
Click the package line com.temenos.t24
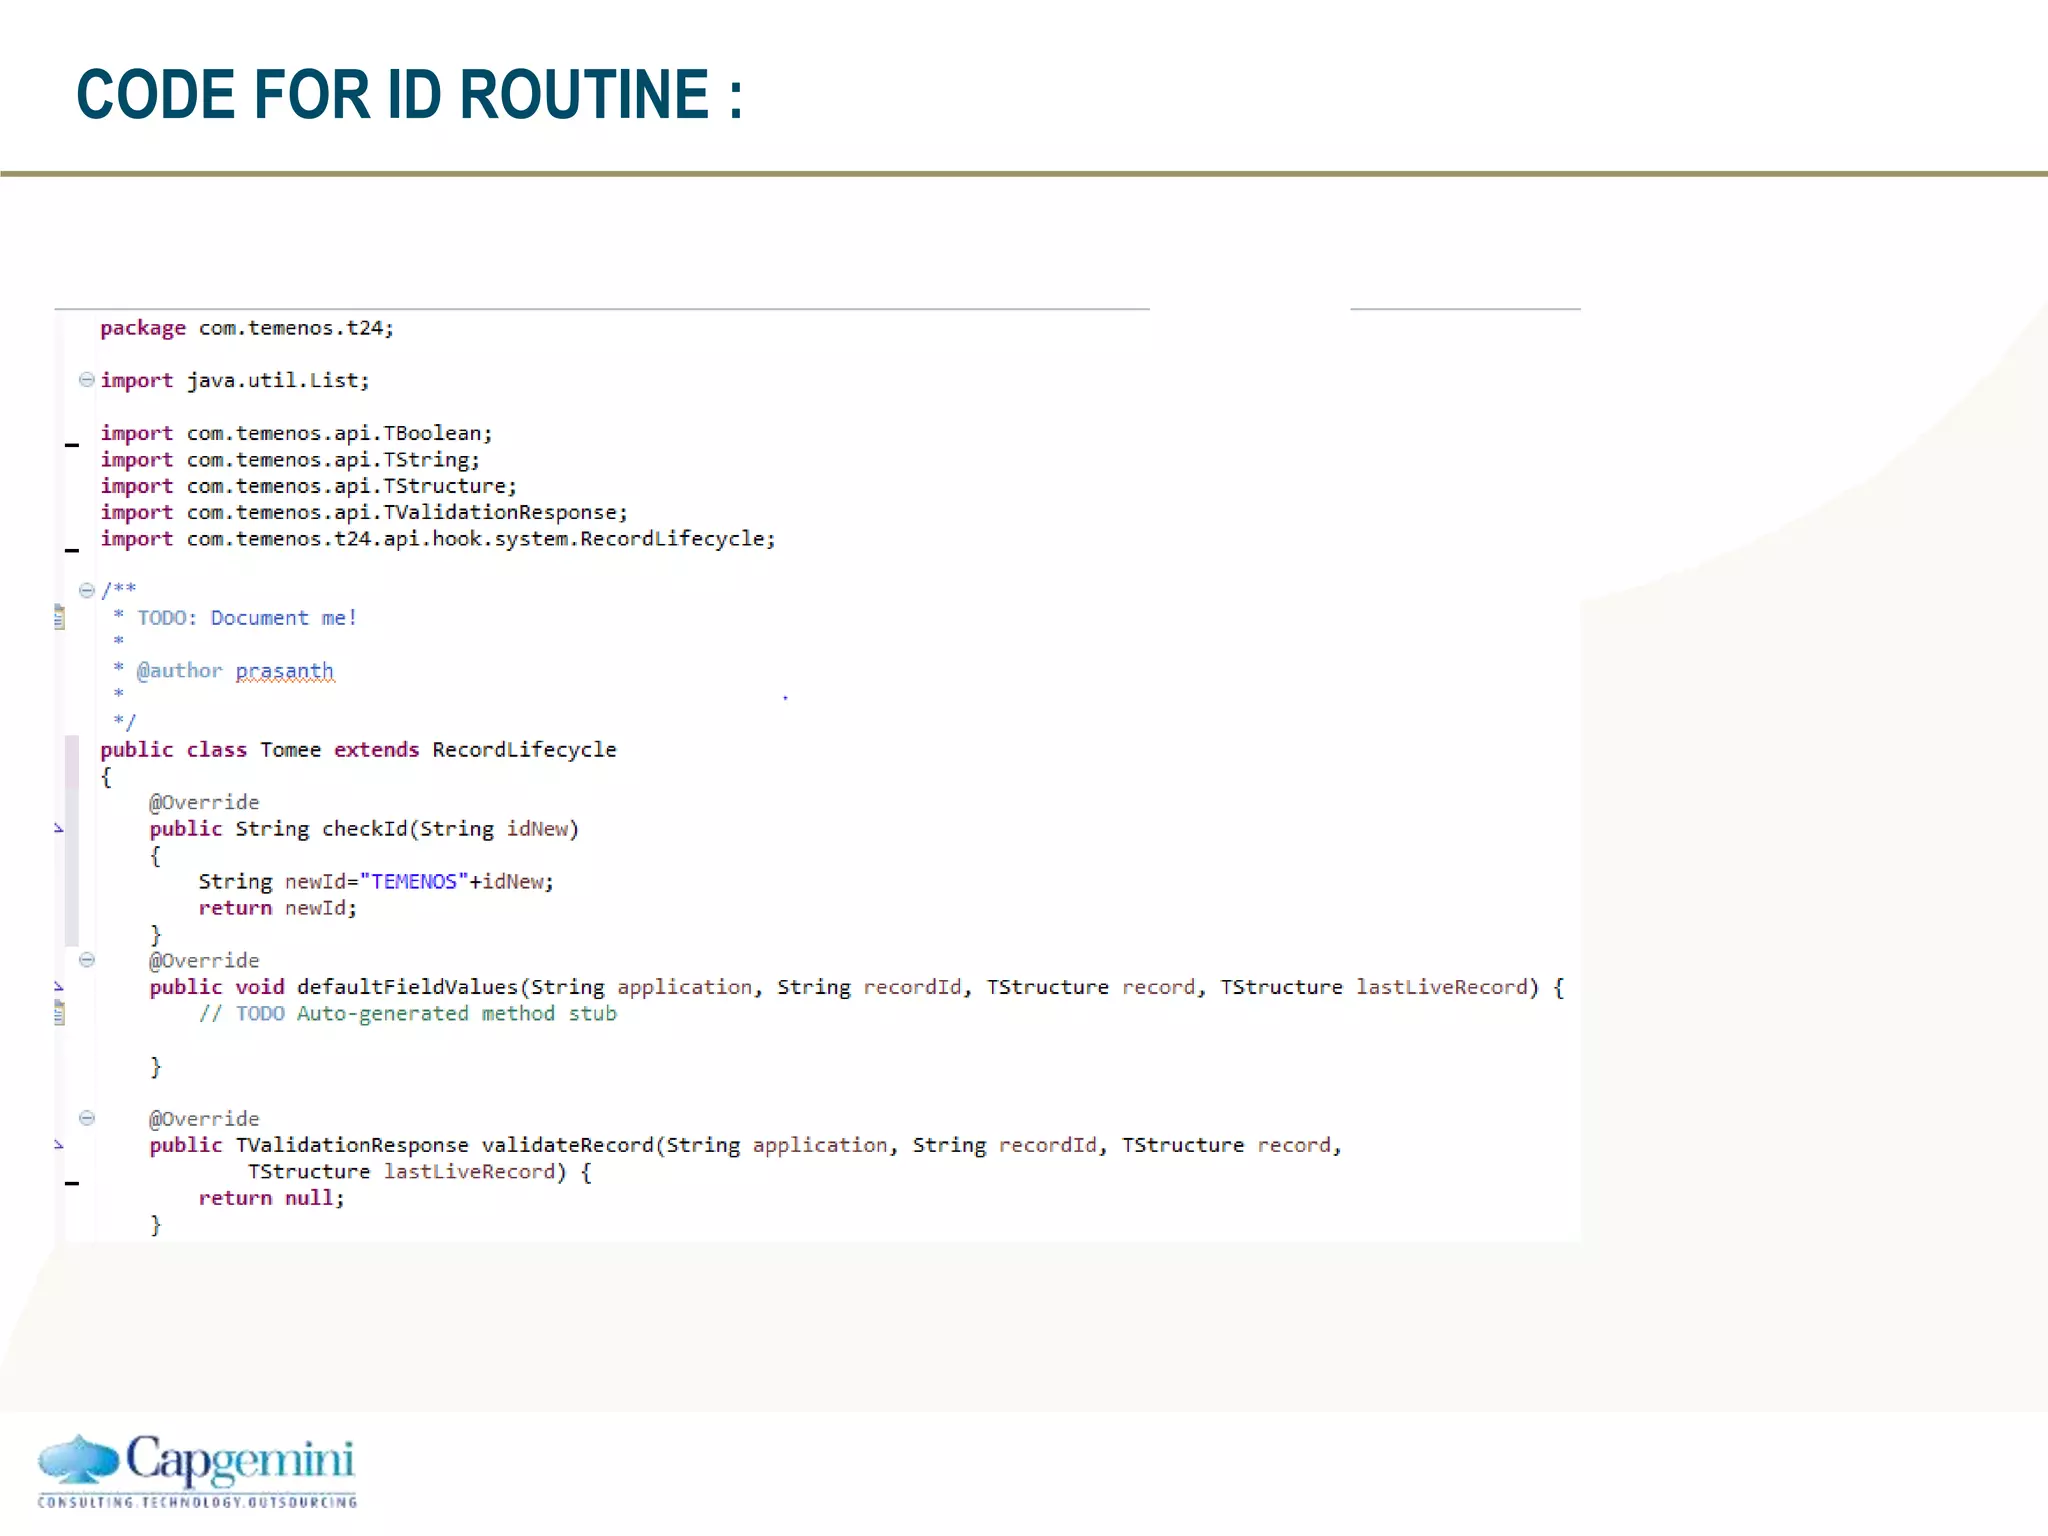click(247, 329)
